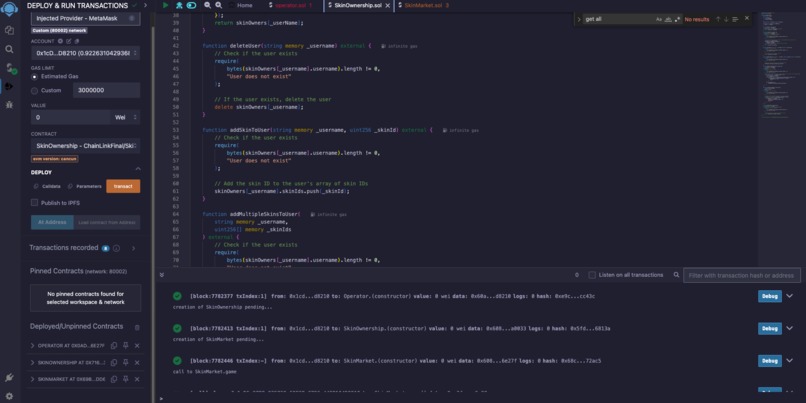Expand the Transactions recorded section
Screen dimensions: 806x403
pyautogui.click(x=134, y=248)
